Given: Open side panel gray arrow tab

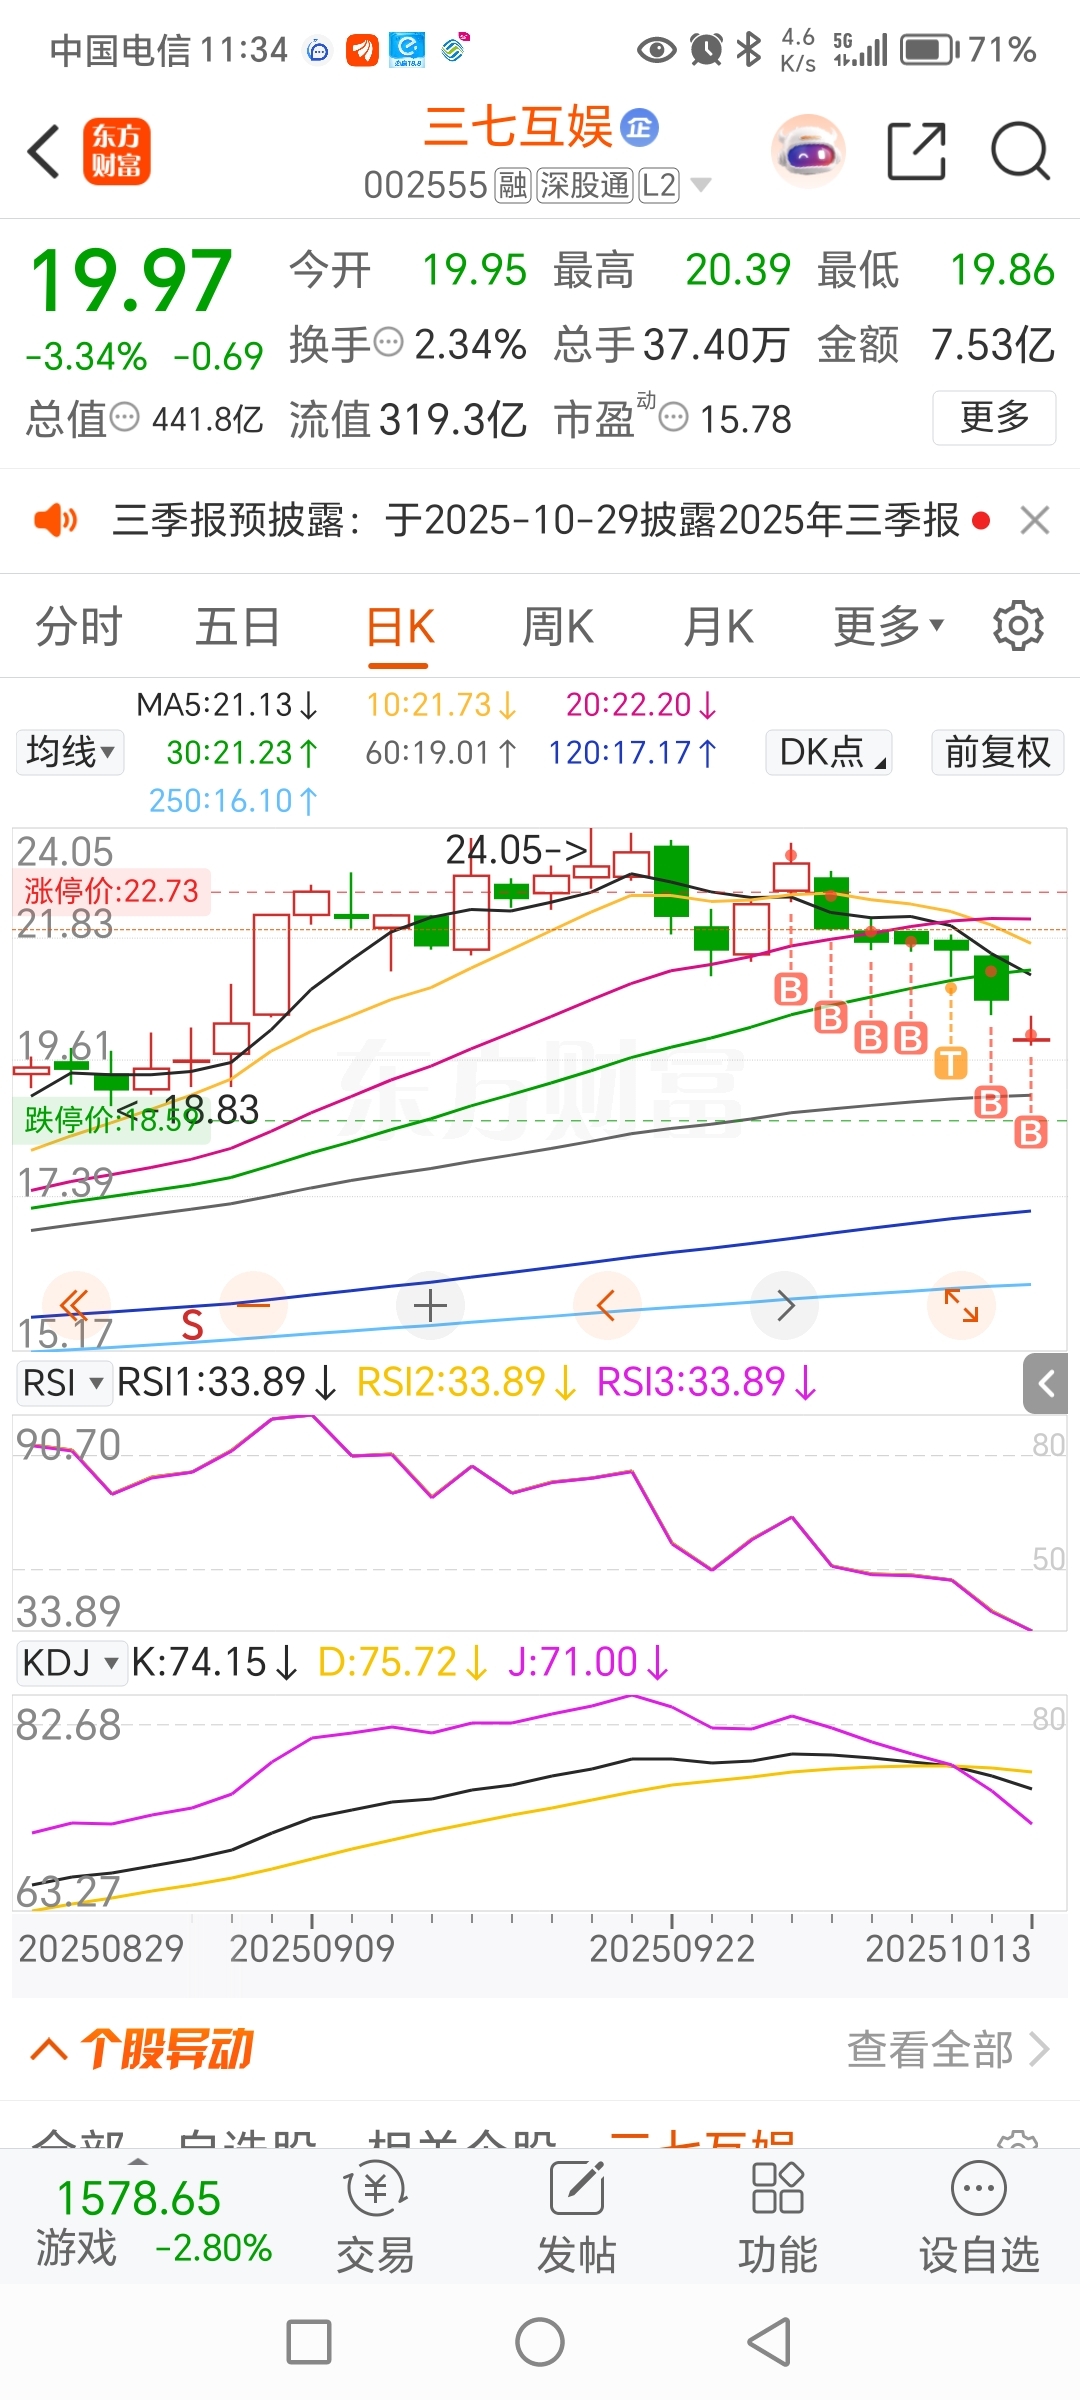Looking at the screenshot, I should [x=1046, y=1384].
